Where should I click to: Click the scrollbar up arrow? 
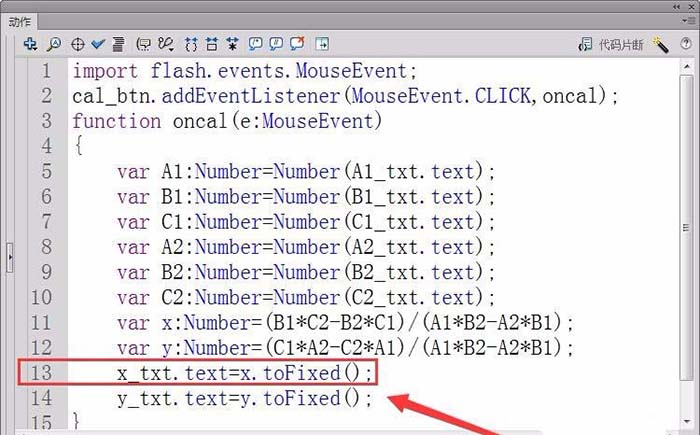[x=687, y=67]
